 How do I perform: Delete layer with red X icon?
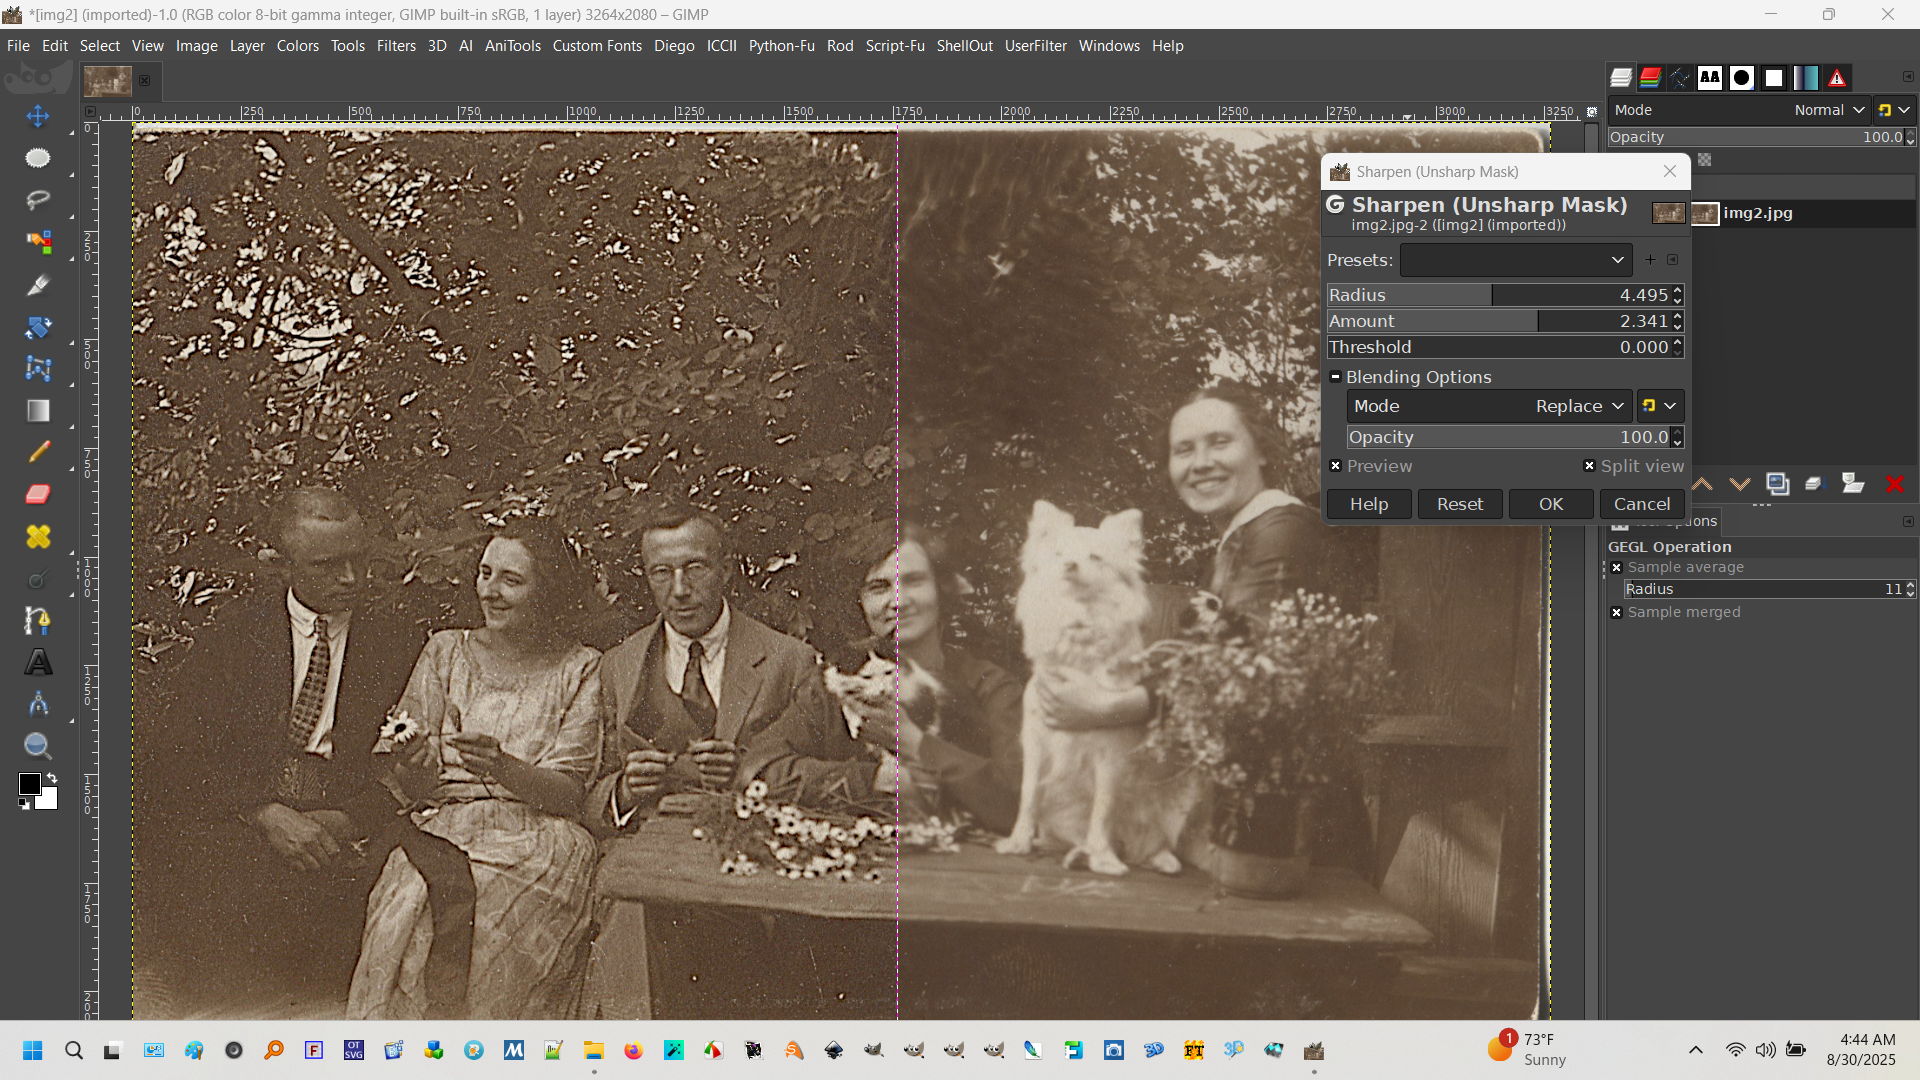pyautogui.click(x=1894, y=484)
